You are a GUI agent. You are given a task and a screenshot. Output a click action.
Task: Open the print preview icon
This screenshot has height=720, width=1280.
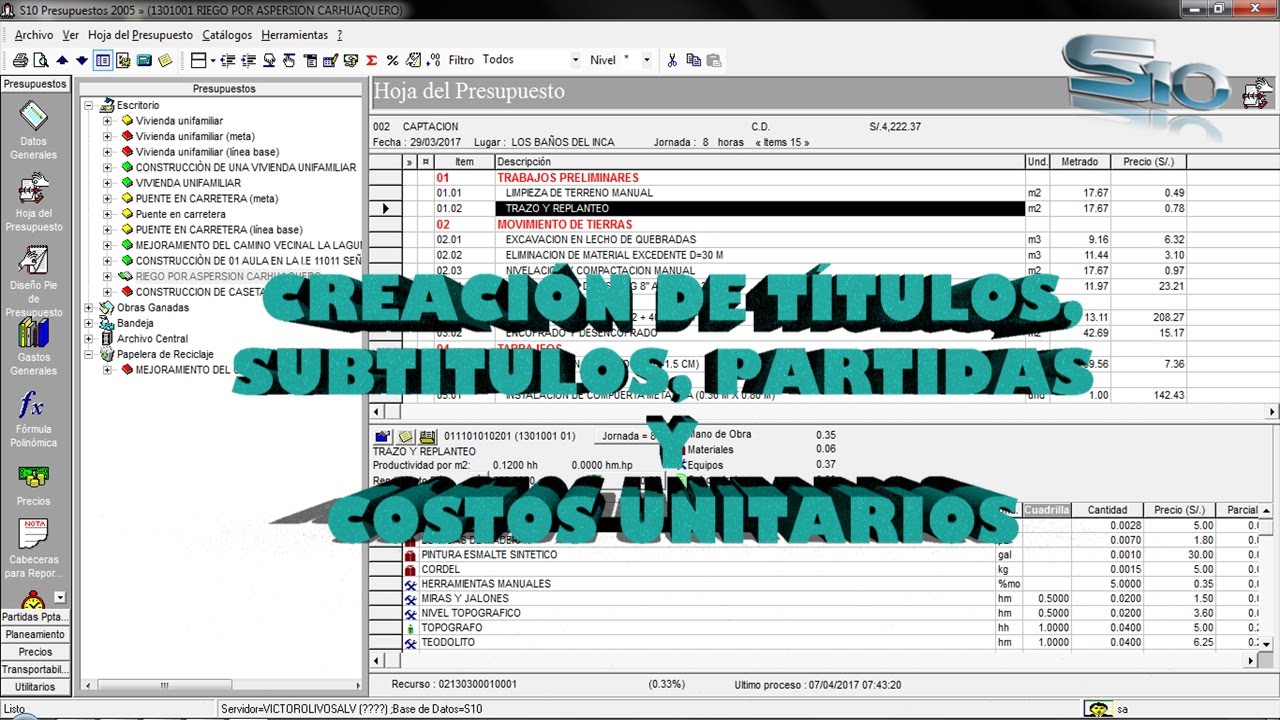point(39,60)
